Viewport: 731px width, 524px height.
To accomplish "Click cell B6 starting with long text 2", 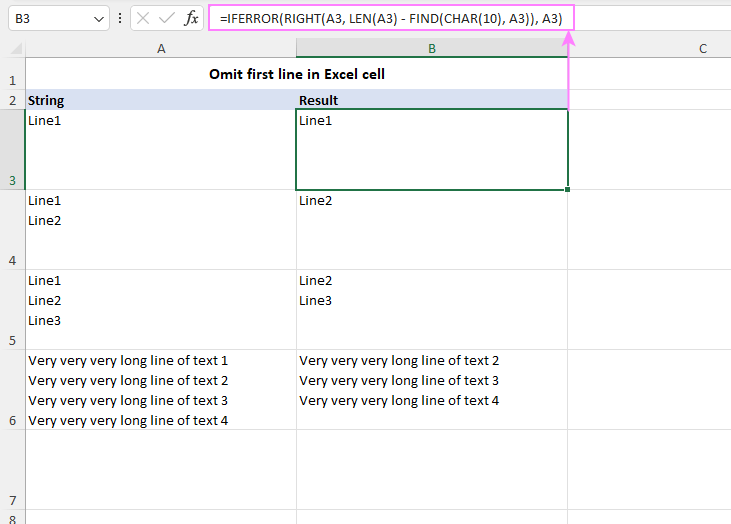I will point(432,390).
